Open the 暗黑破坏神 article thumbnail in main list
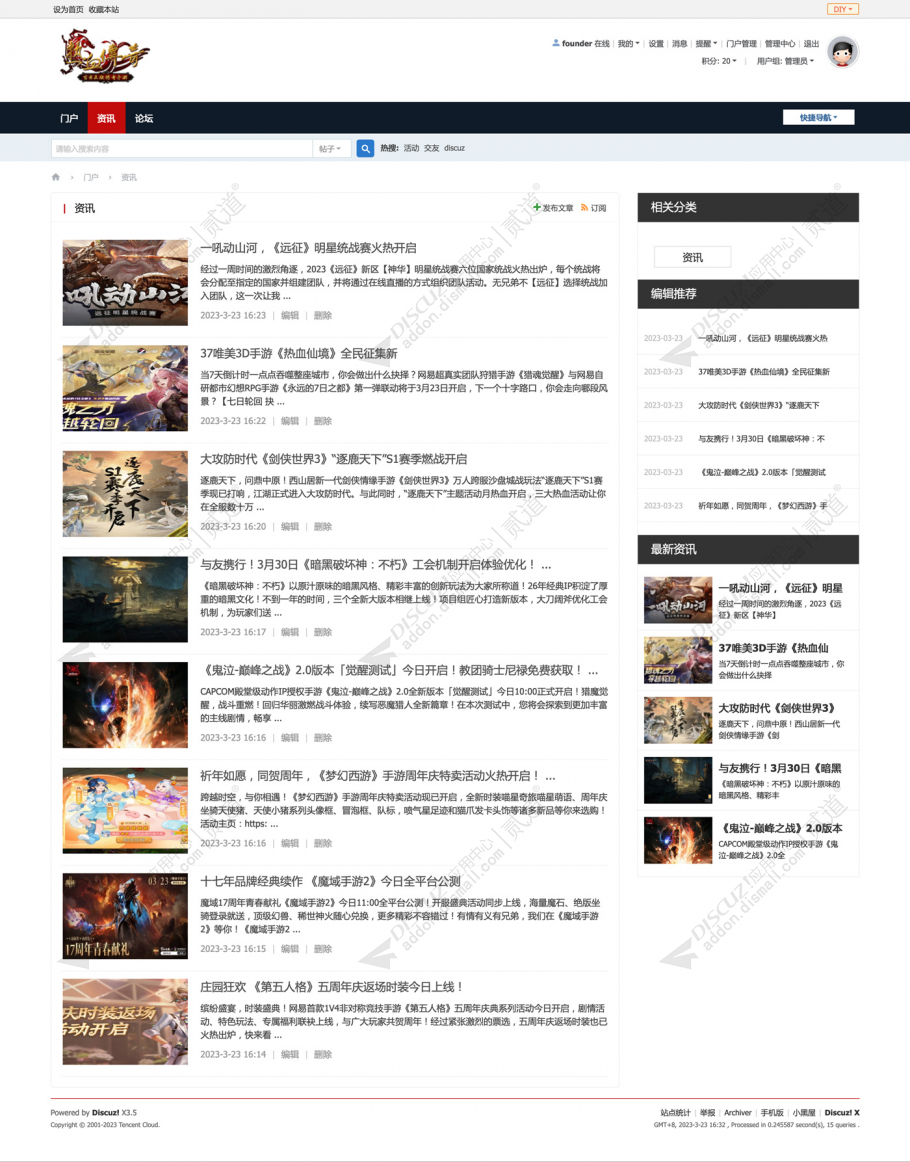This screenshot has width=910, height=1162. tap(125, 599)
